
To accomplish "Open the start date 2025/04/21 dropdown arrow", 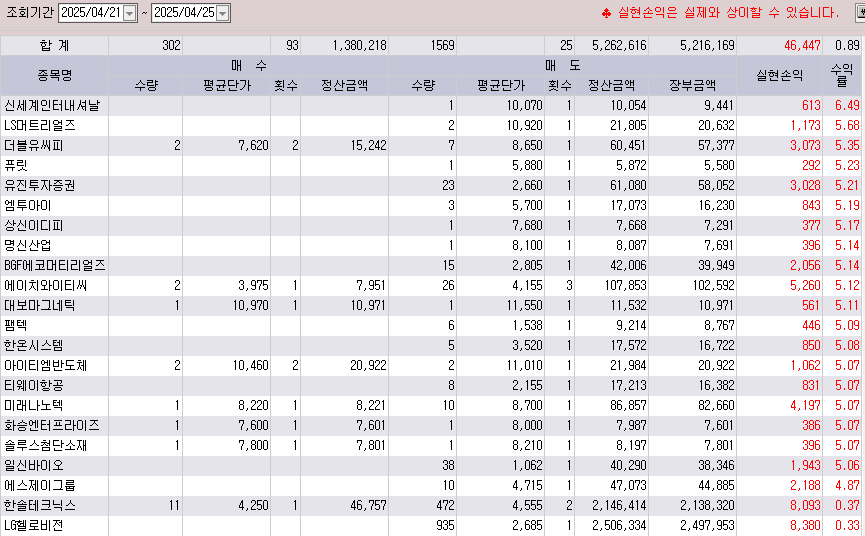I will pos(130,13).
